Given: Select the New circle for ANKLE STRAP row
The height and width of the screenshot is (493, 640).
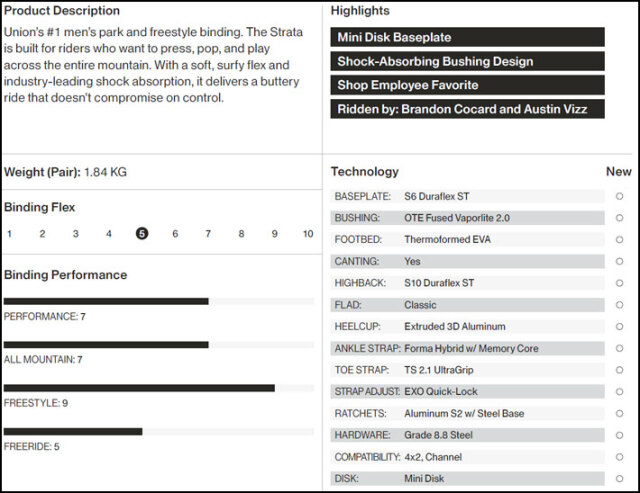Looking at the screenshot, I should 619,348.
